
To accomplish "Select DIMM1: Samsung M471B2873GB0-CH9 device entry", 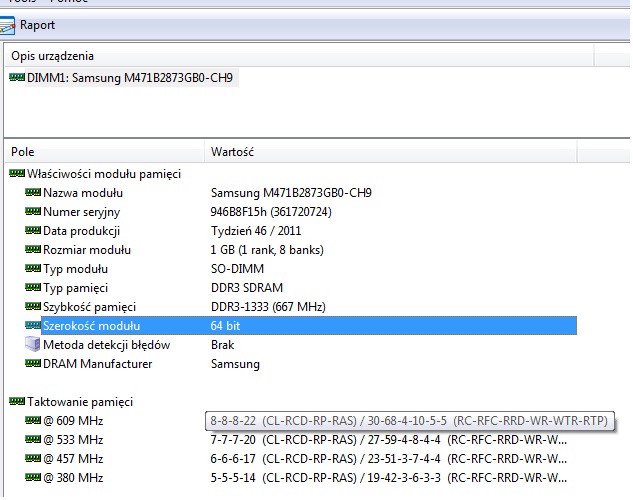I will 130,77.
